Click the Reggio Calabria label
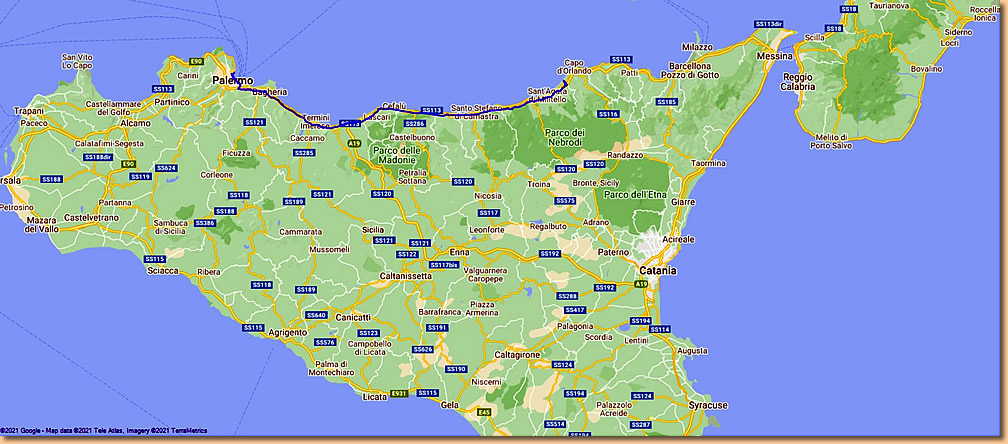1008x444 pixels. (x=812, y=81)
